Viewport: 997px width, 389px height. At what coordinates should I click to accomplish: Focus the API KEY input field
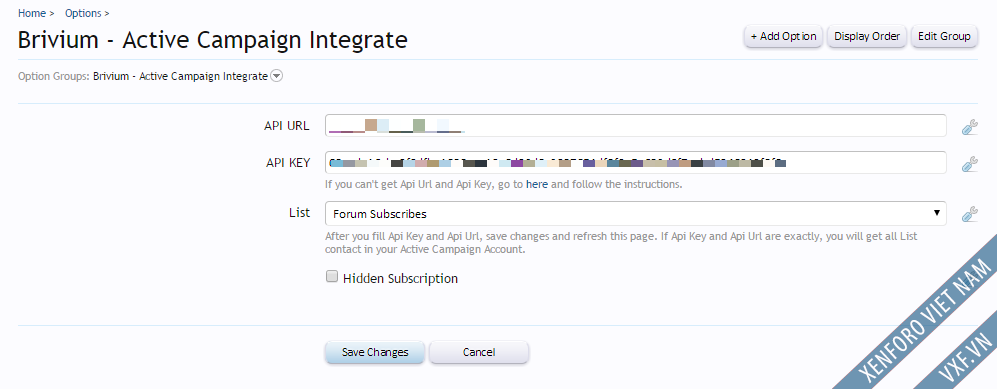pos(635,163)
